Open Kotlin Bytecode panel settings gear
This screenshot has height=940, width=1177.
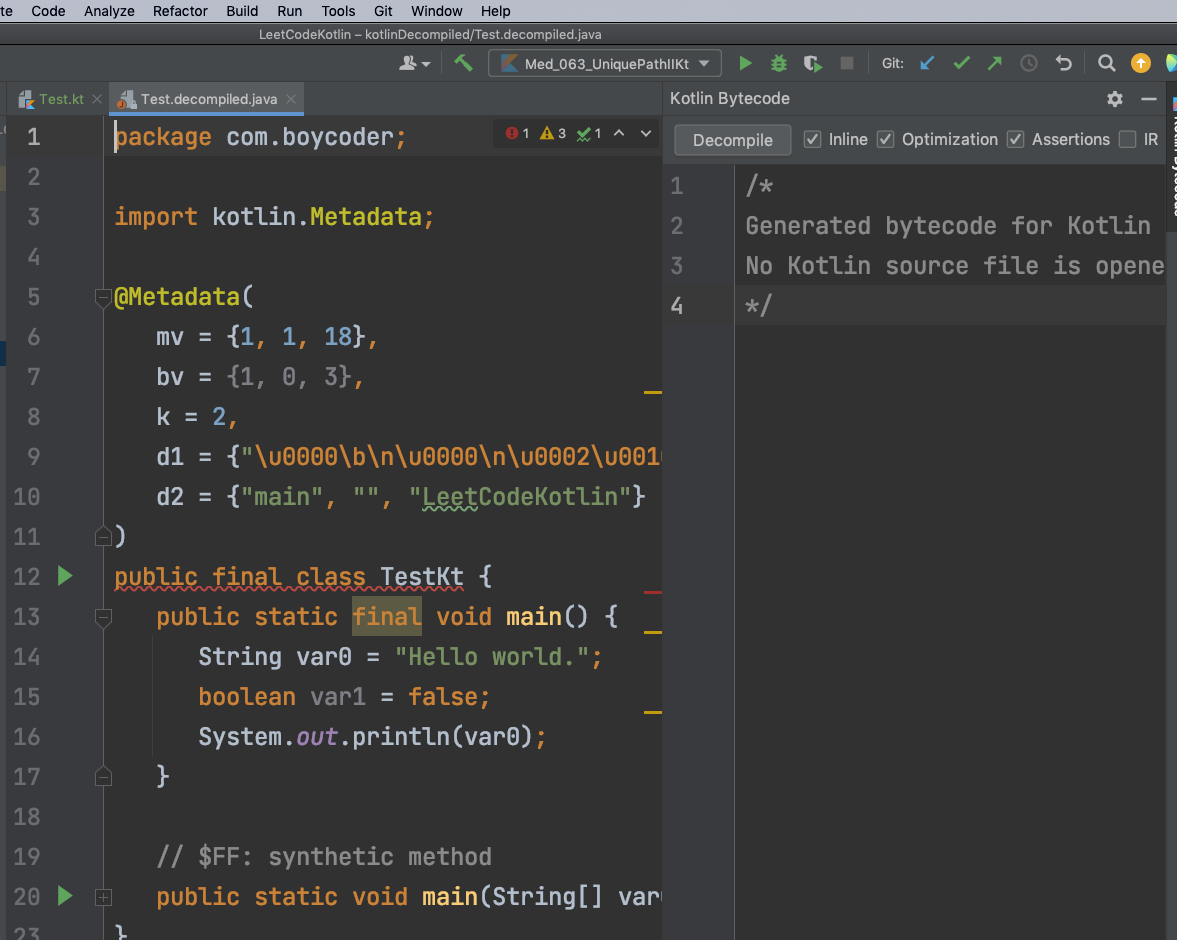click(x=1115, y=98)
